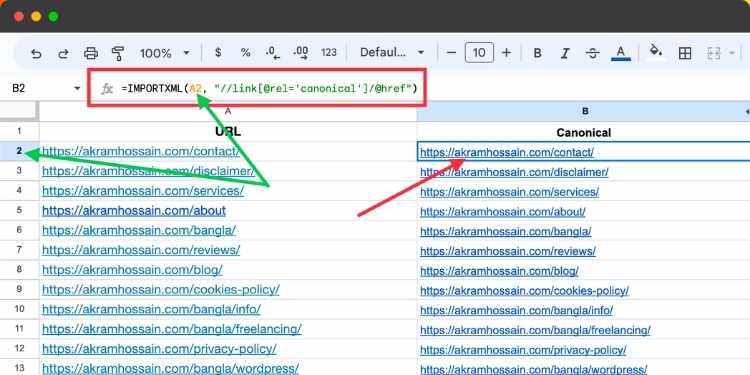Click the font size field
Screen dimensions: 750x375
[479, 53]
